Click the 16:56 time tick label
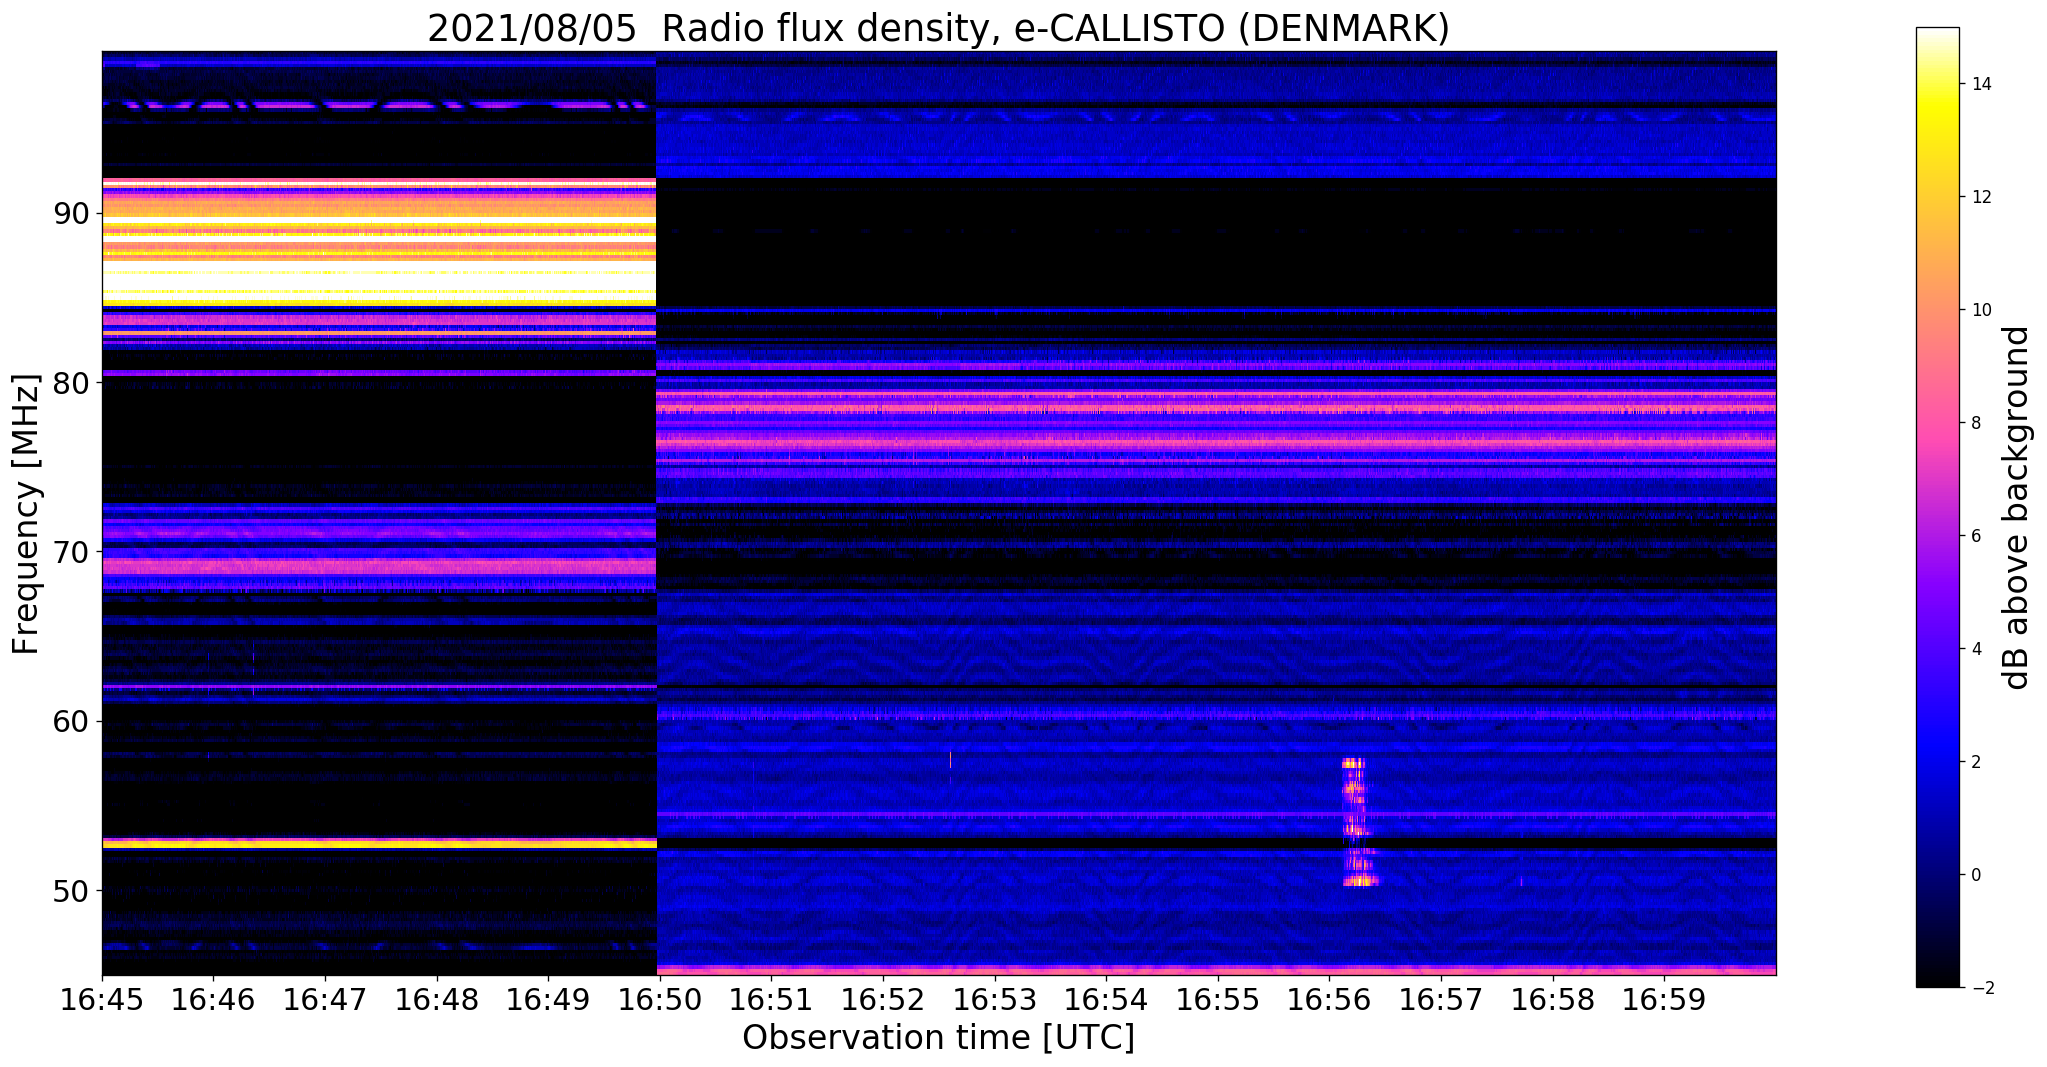 pyautogui.click(x=1329, y=999)
